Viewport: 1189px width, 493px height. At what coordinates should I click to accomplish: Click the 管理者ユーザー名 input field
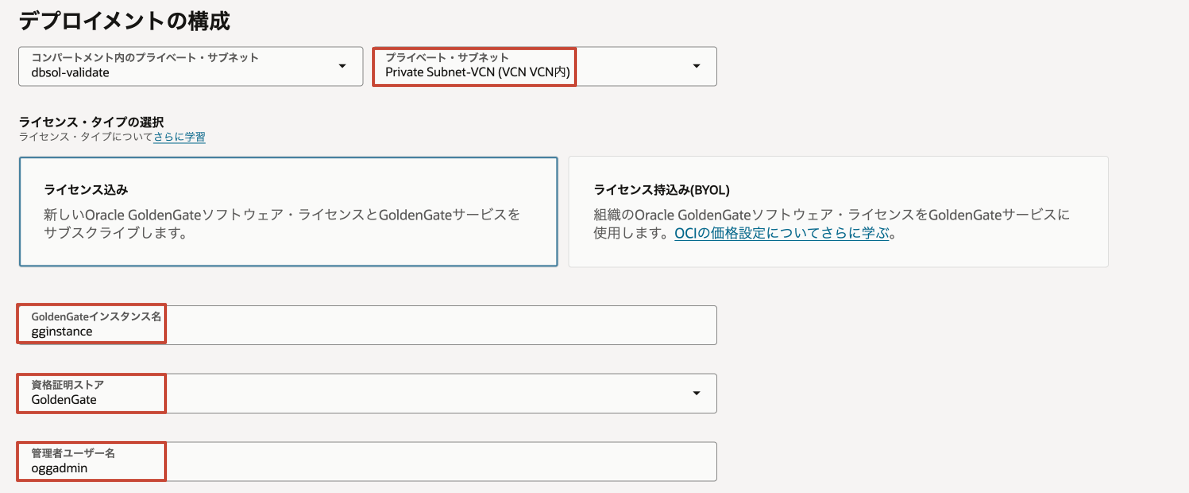[x=367, y=461]
